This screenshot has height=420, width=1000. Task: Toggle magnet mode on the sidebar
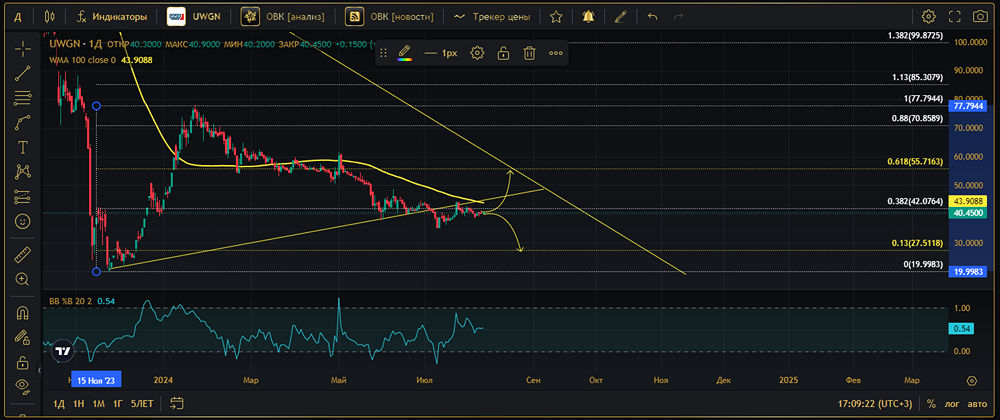pyautogui.click(x=22, y=312)
